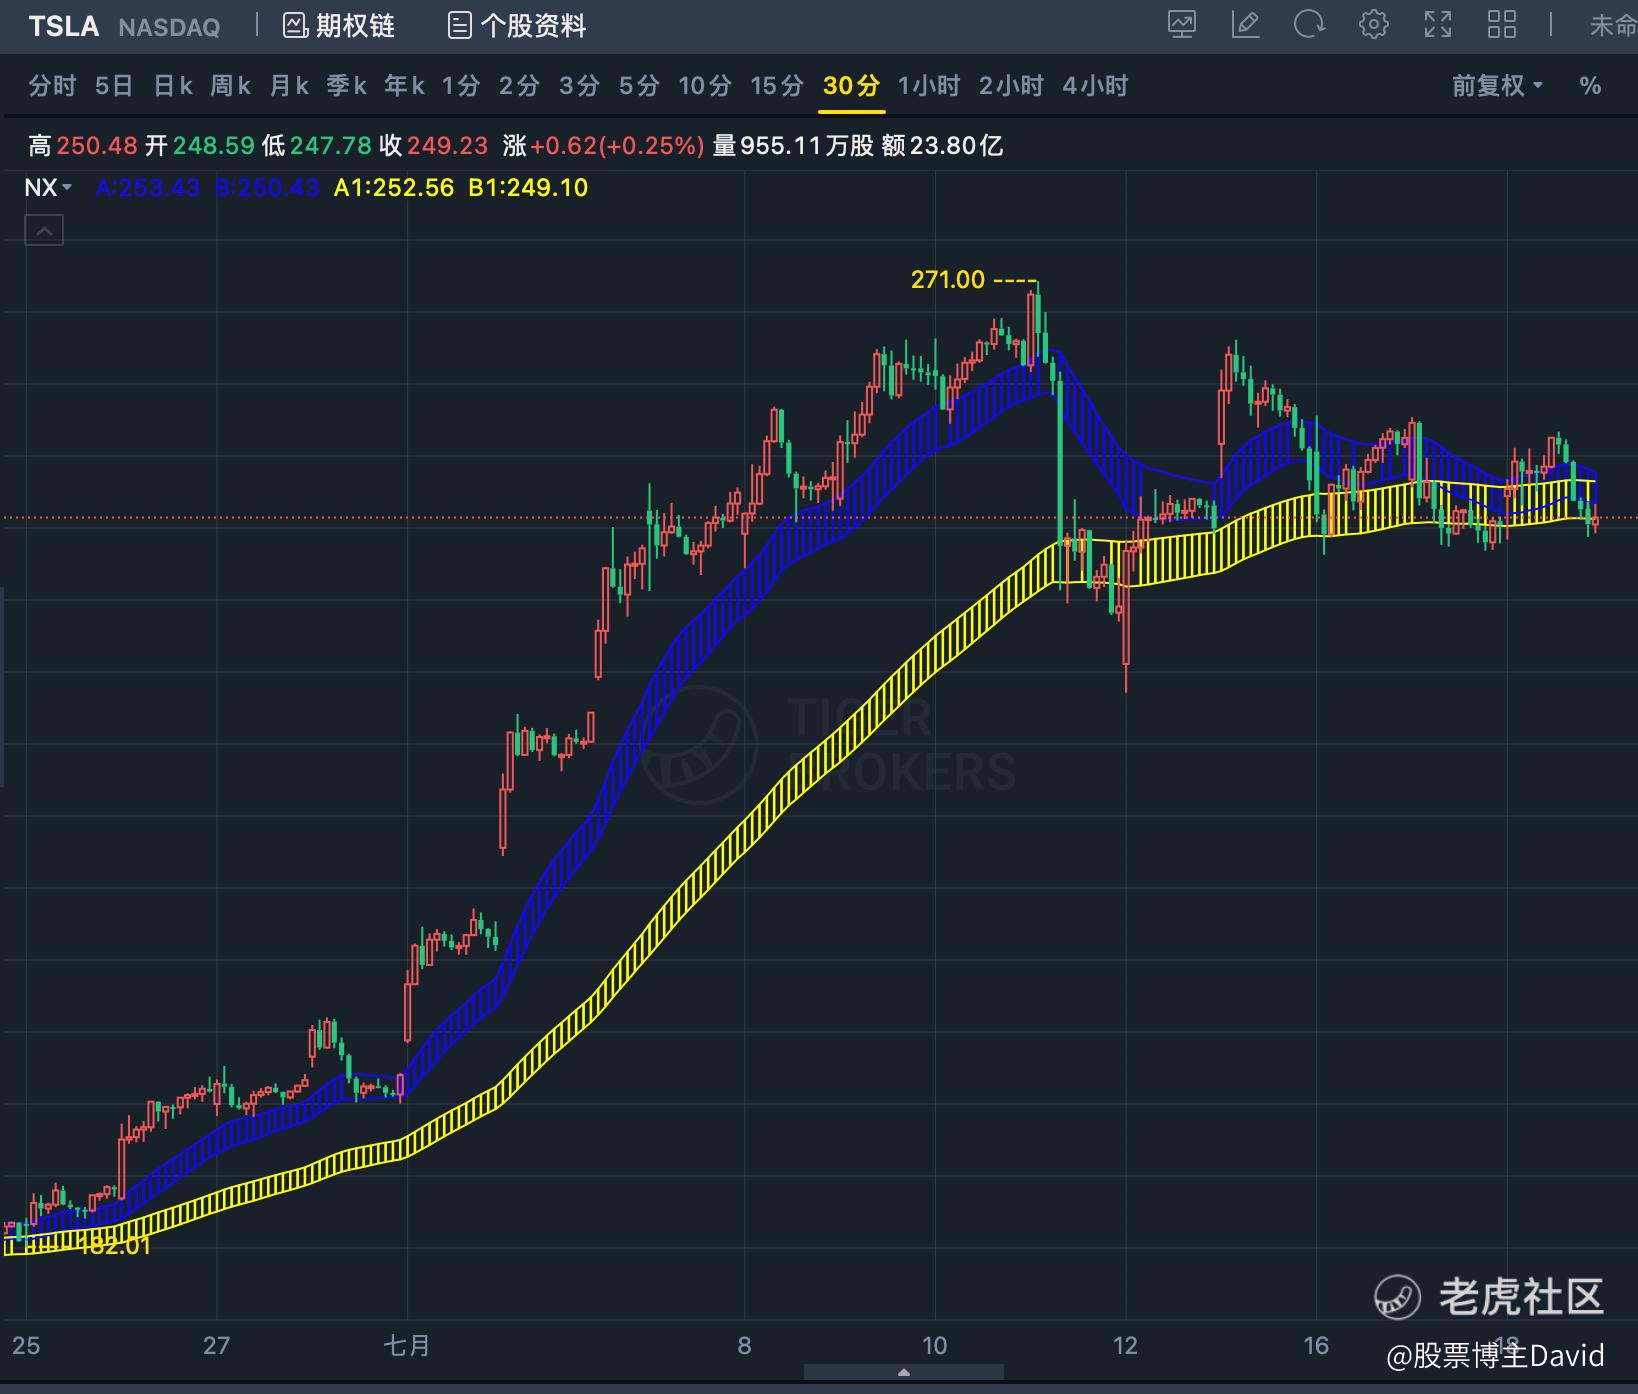This screenshot has height=1394, width=1638.
Task: Toggle fullscreen expand icon
Action: (x=1438, y=25)
